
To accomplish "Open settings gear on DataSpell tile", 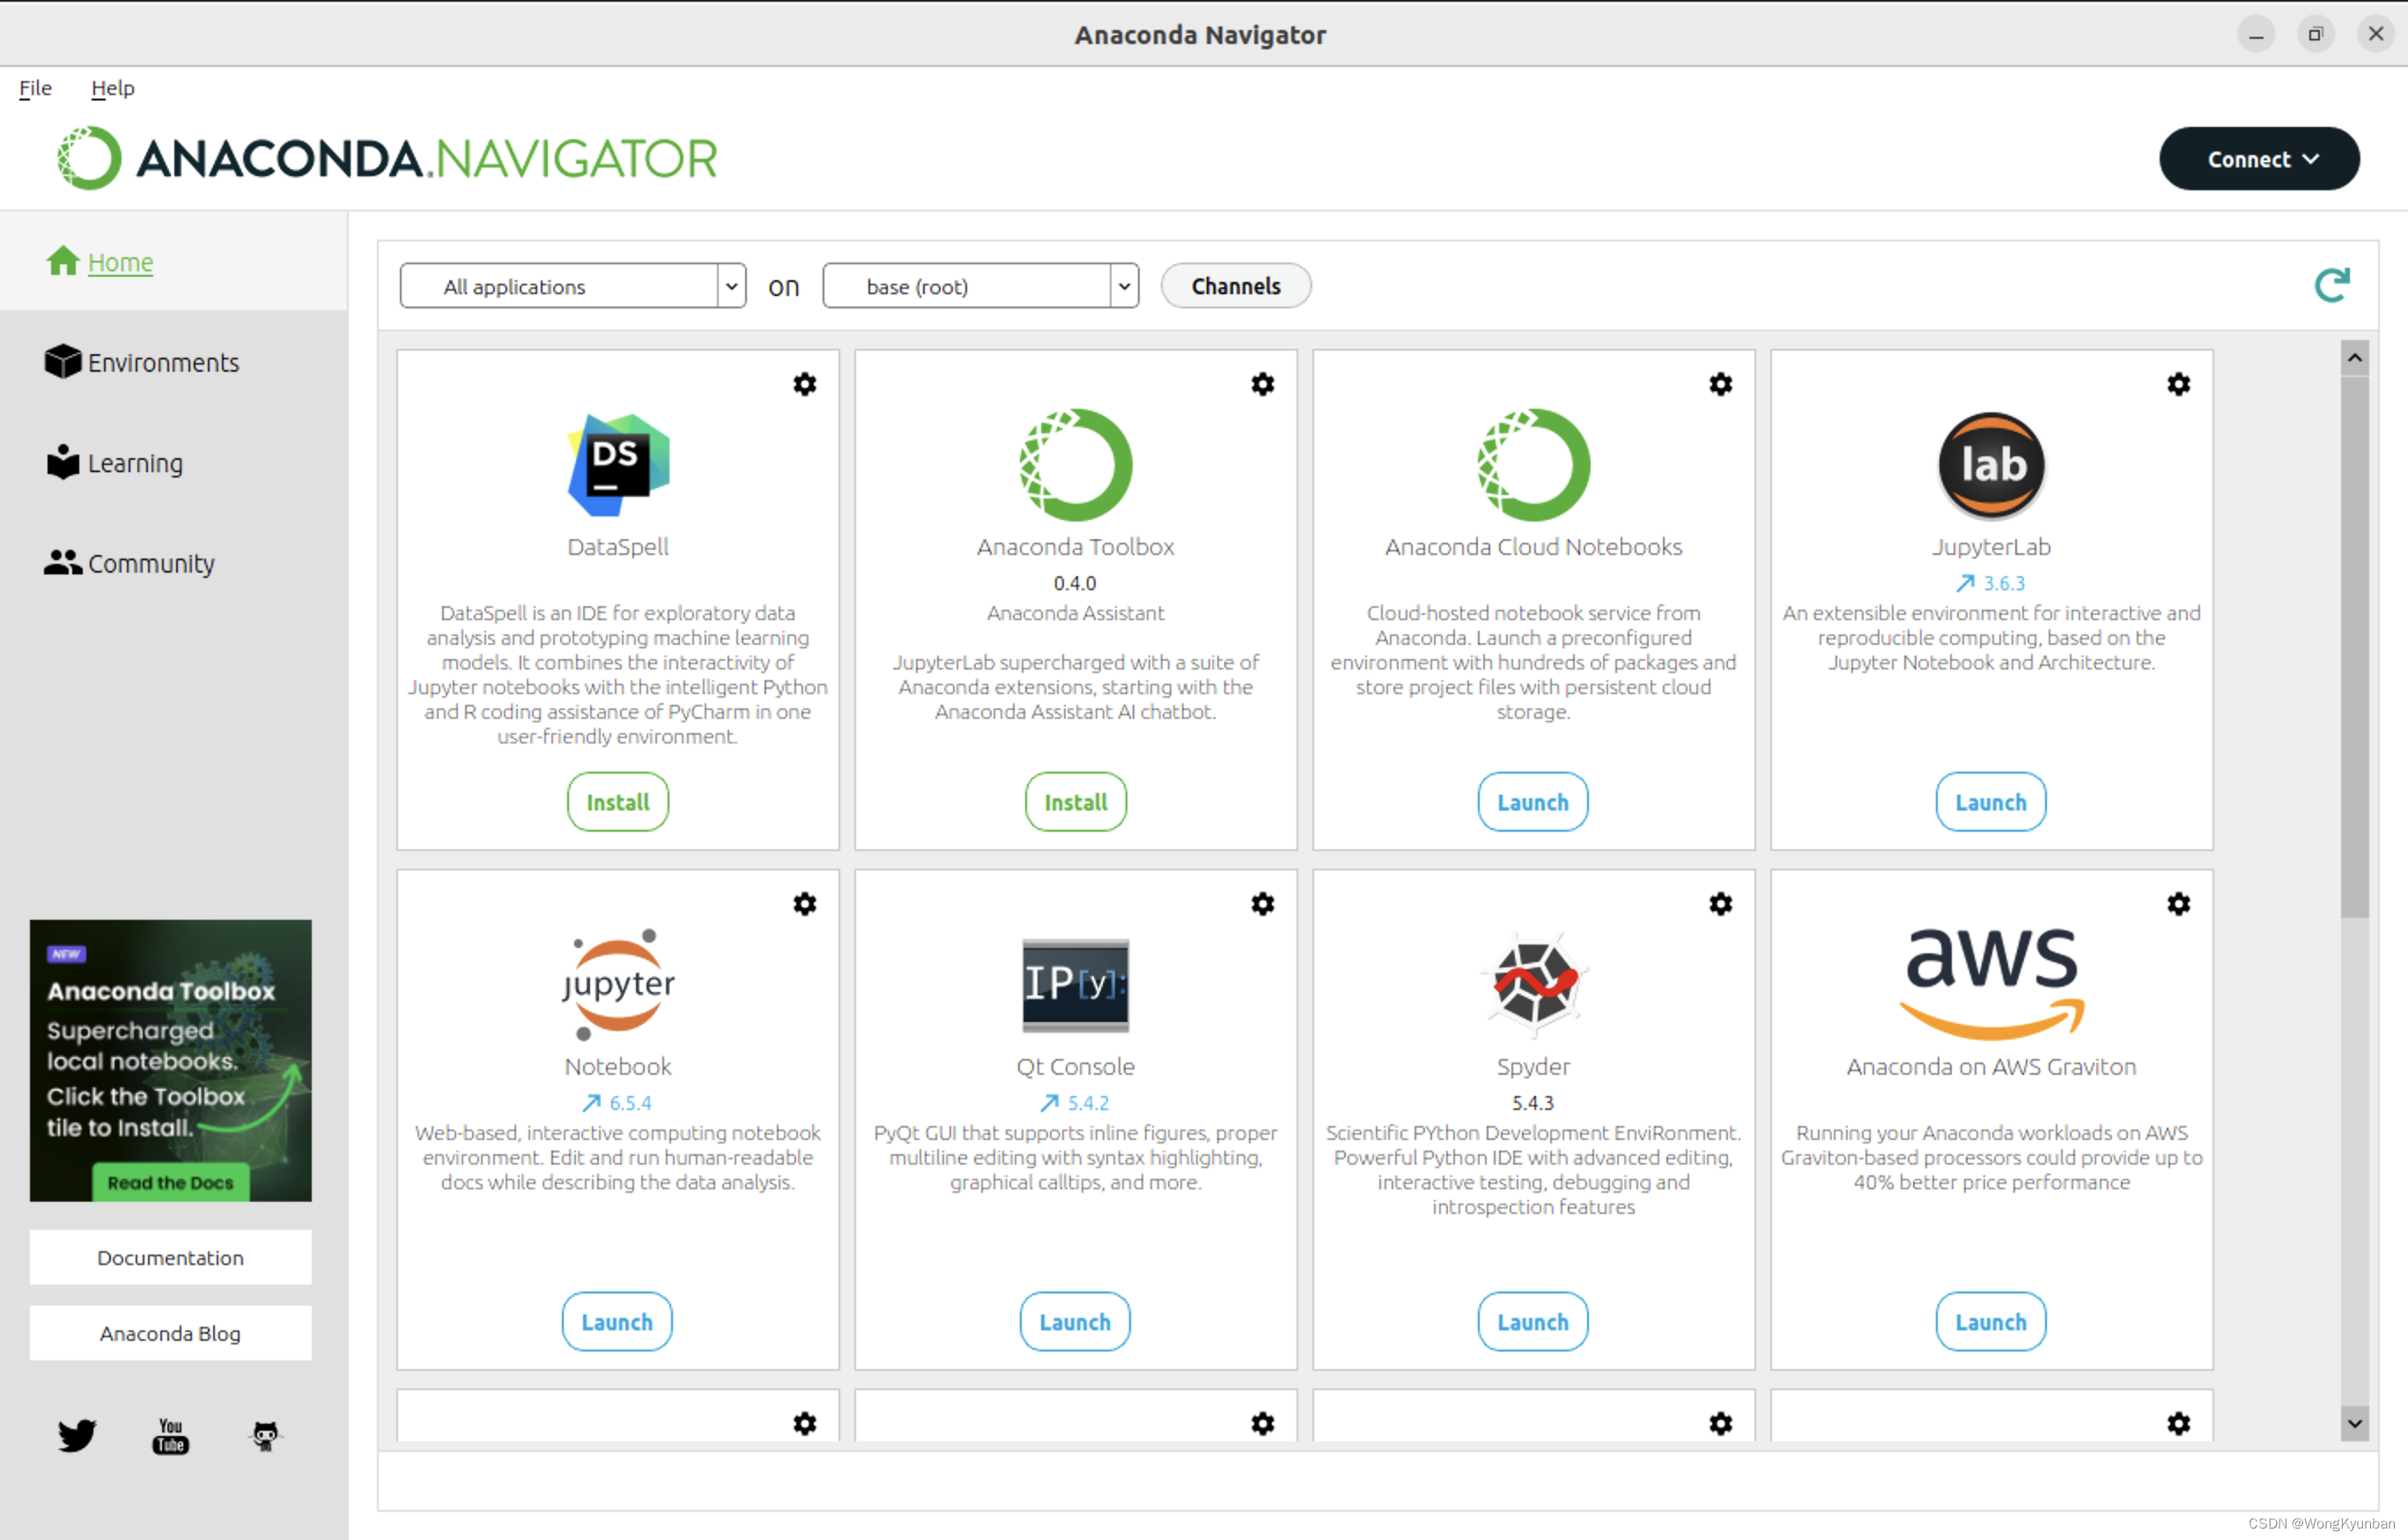I will coord(804,384).
